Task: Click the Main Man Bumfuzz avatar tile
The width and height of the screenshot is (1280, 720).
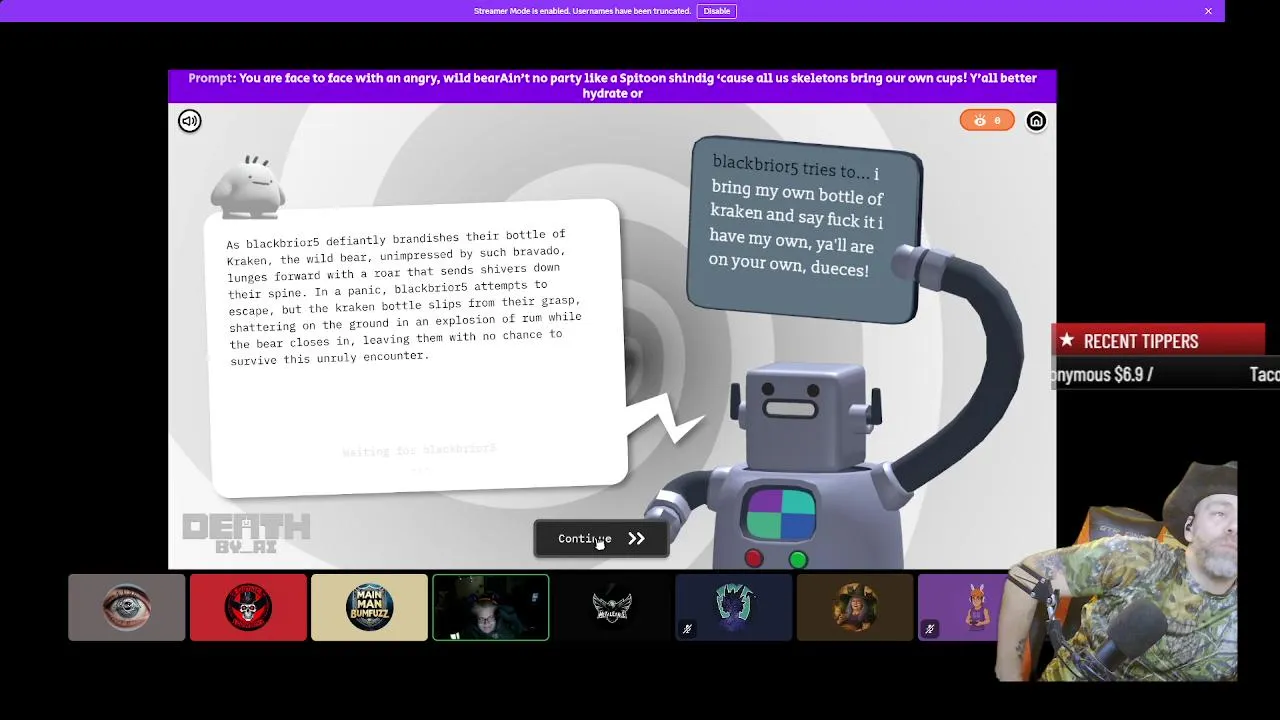Action: coord(369,607)
